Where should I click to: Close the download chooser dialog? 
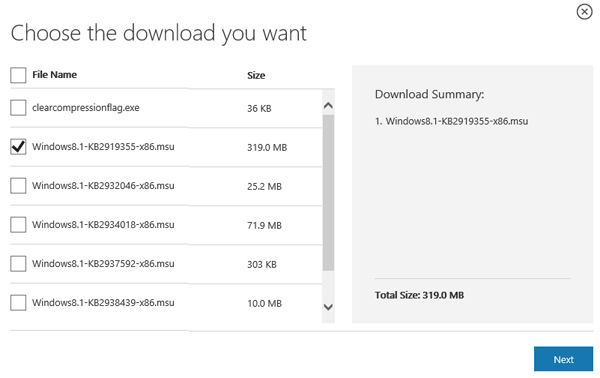(x=584, y=12)
